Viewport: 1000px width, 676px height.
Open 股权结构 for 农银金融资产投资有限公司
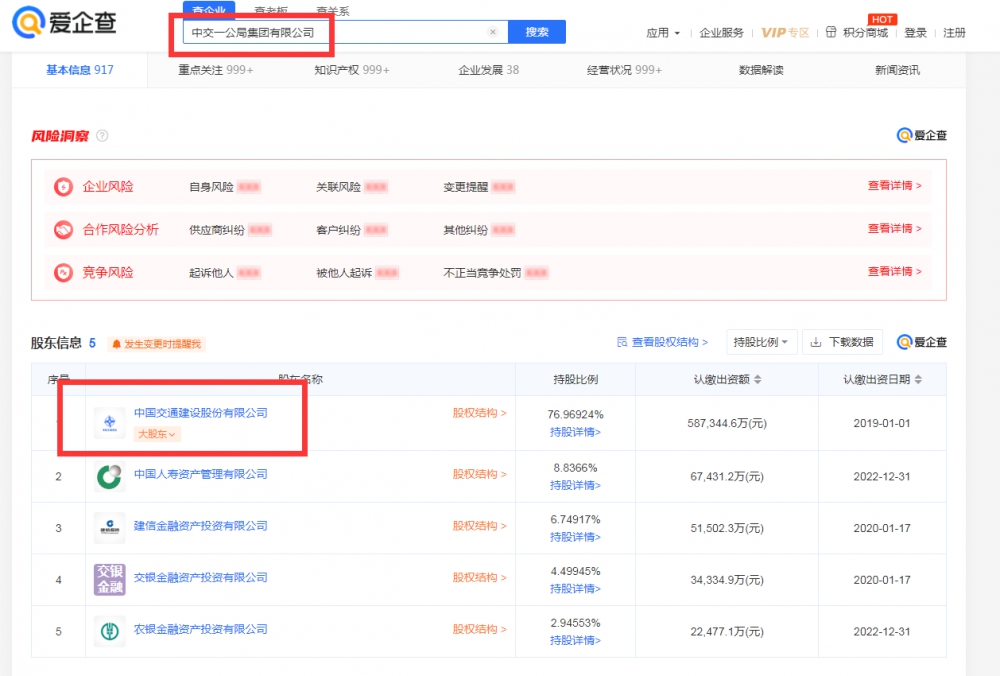click(480, 629)
